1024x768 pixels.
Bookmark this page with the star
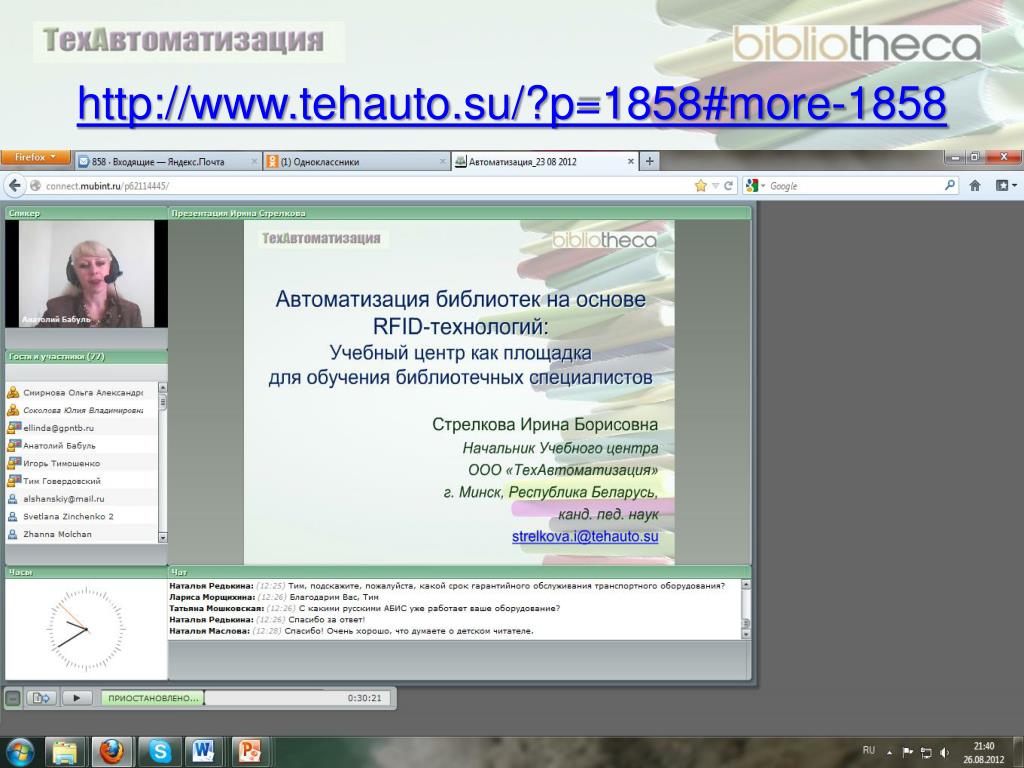701,186
